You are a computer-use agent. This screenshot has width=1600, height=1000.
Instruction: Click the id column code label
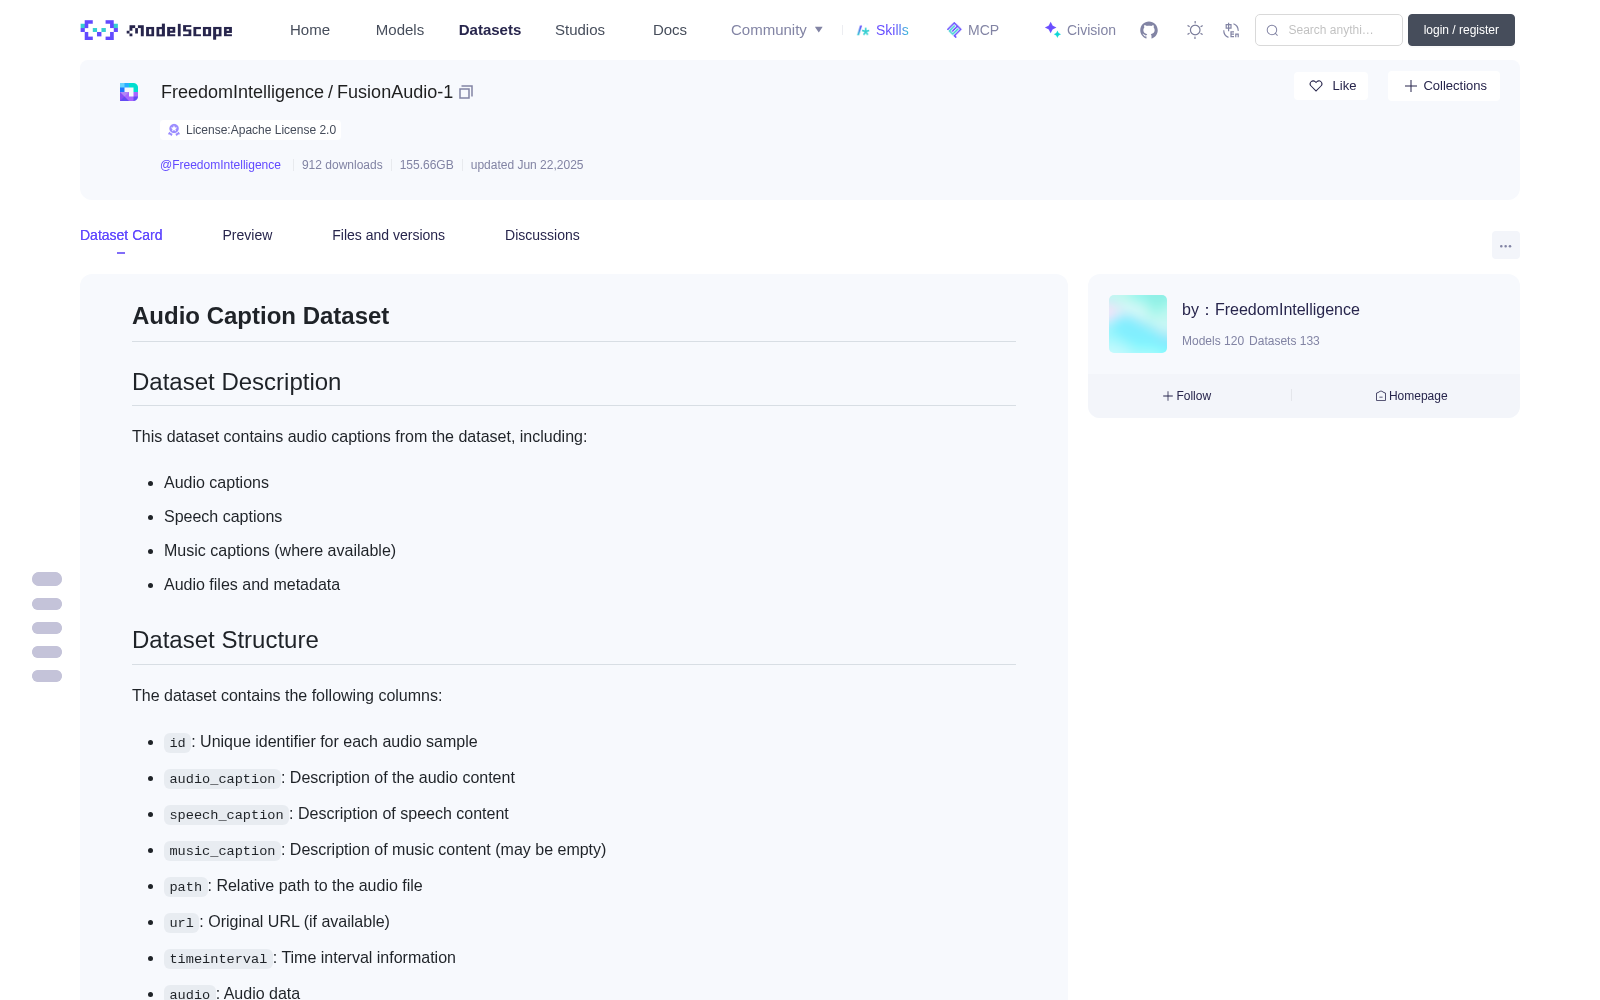click(177, 743)
